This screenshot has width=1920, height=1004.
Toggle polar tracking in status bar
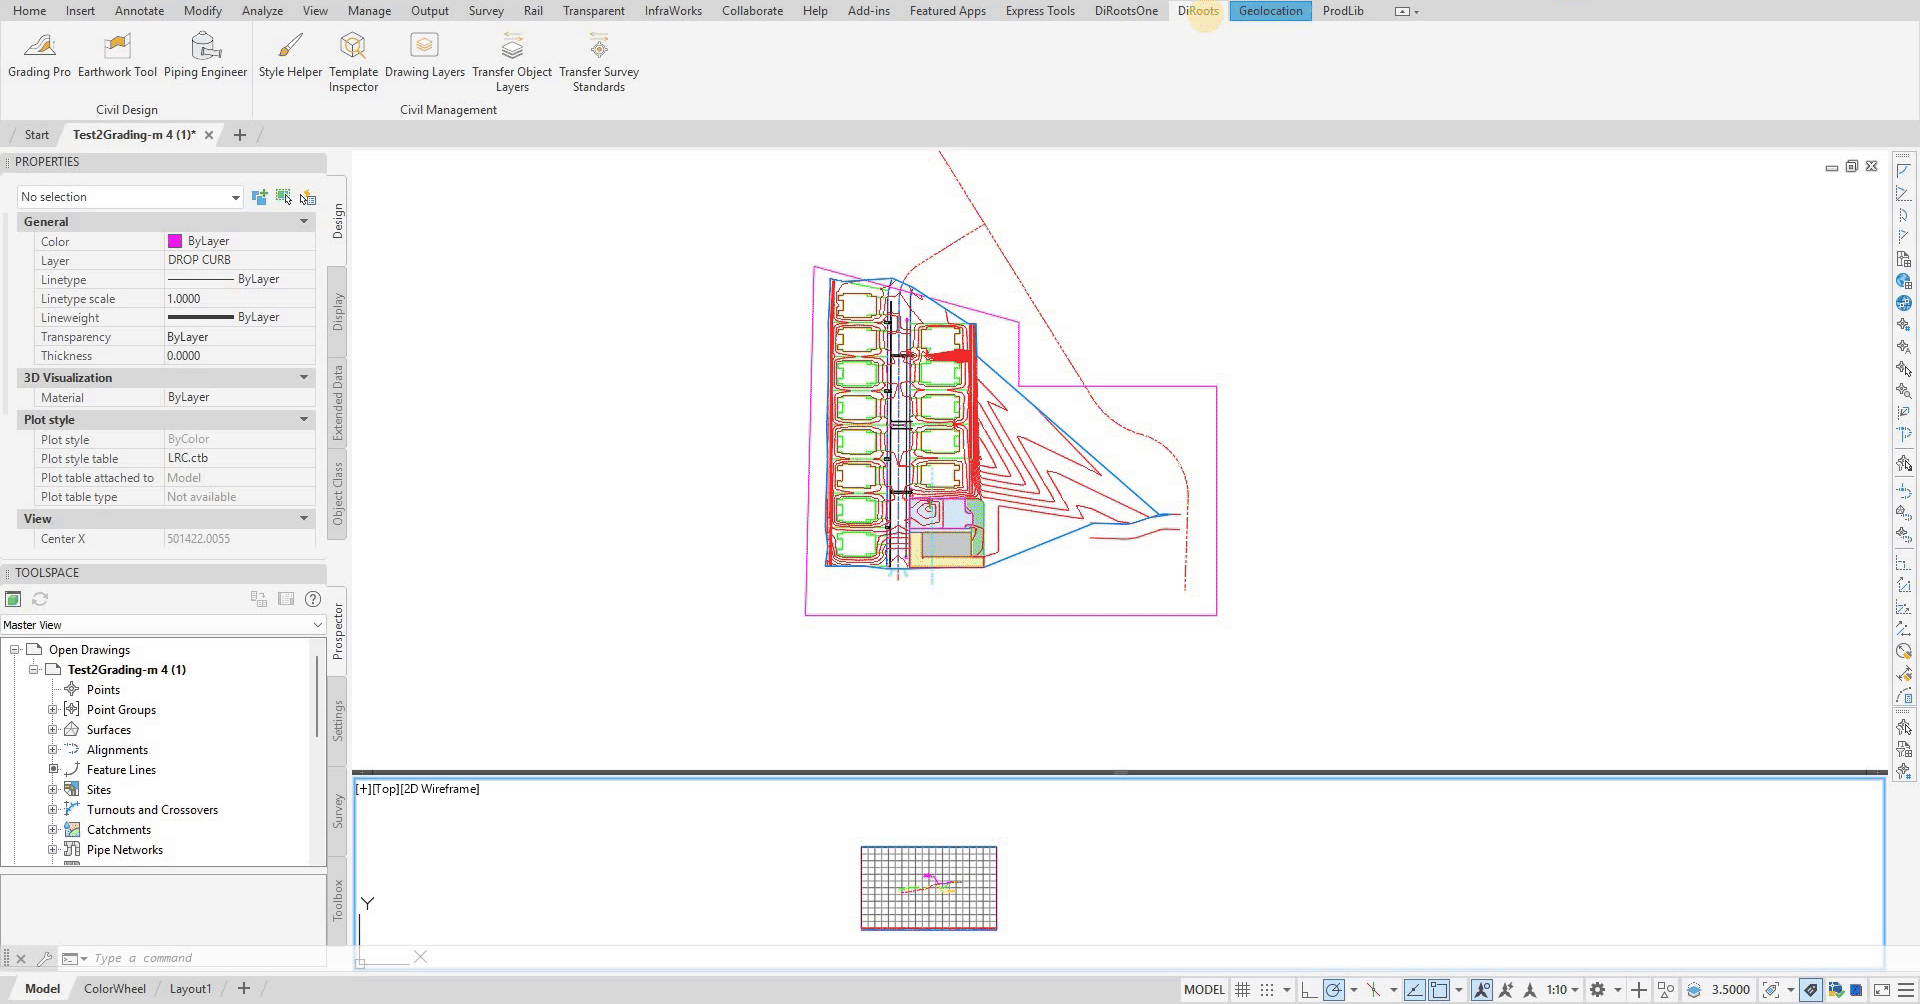(x=1334, y=990)
